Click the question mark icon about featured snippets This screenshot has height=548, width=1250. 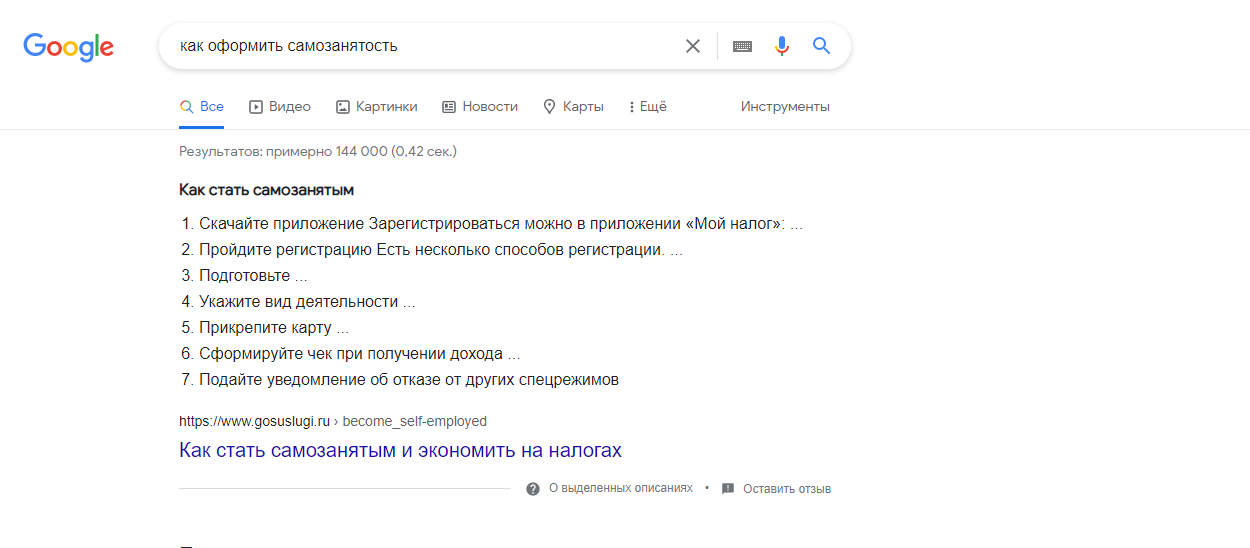pyautogui.click(x=533, y=489)
